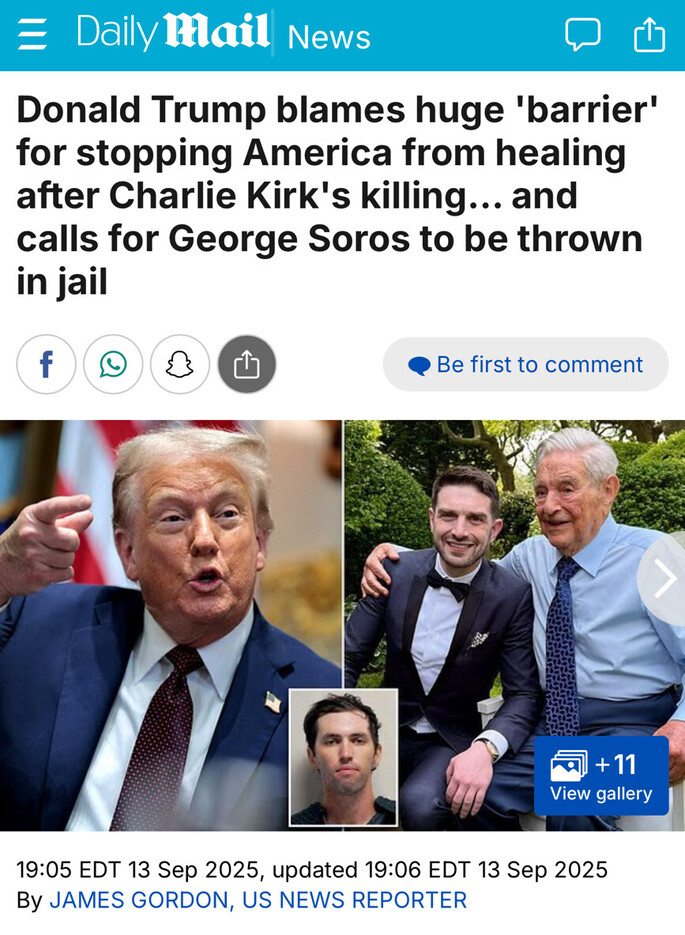Tap the inset mugshot thumbnail
The width and height of the screenshot is (685, 935).
pyautogui.click(x=343, y=757)
